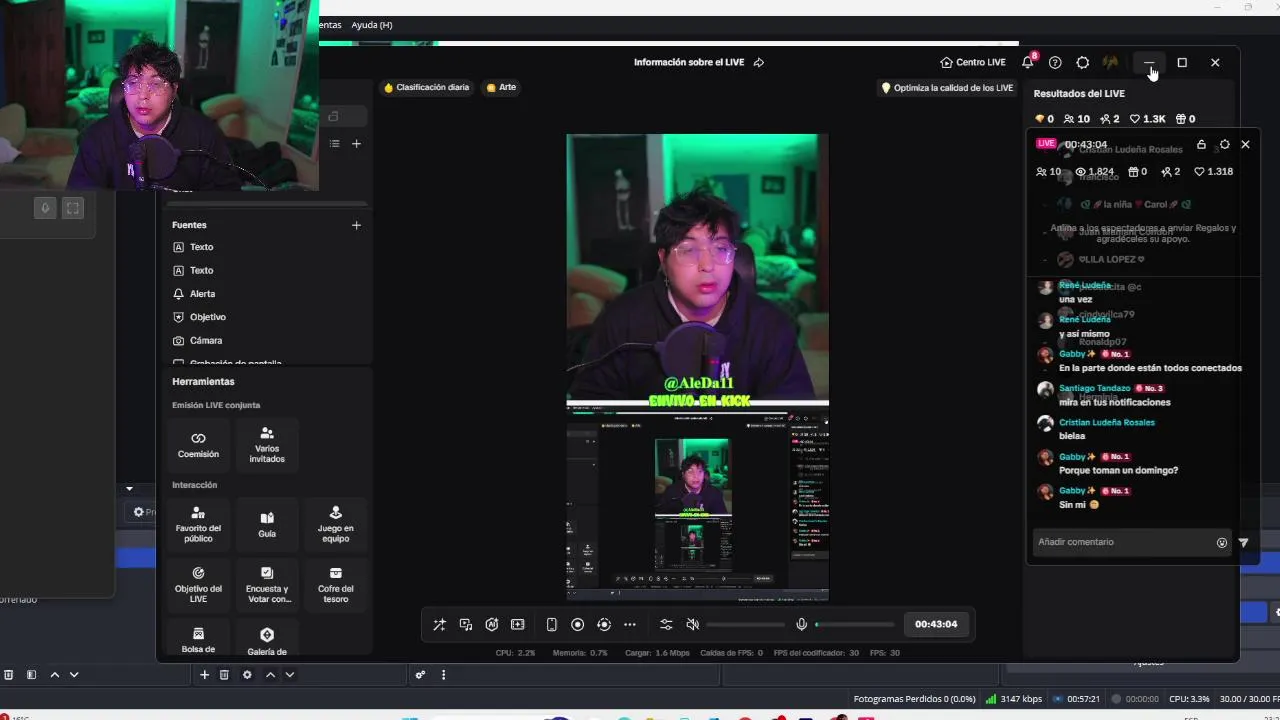Click Optimiza la calidad de los LIVE
The image size is (1280, 720).
tap(947, 88)
